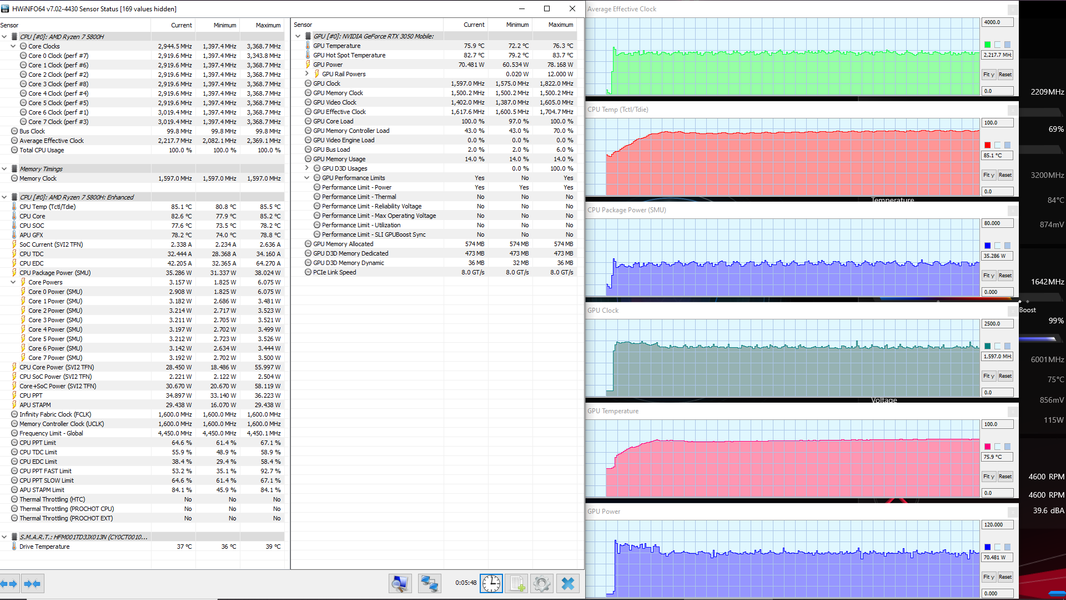
Task: Collapse the Core Clocks tree node
Action: coord(13,46)
